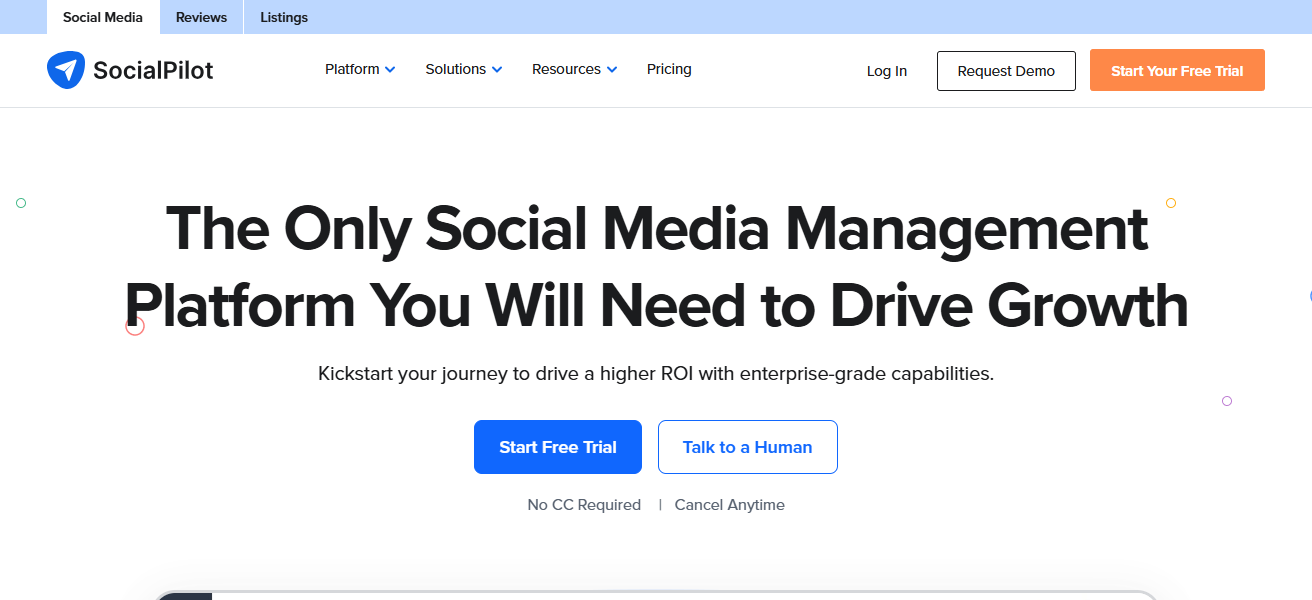The width and height of the screenshot is (1312, 600).
Task: Click the No CC Required text
Action: click(584, 504)
